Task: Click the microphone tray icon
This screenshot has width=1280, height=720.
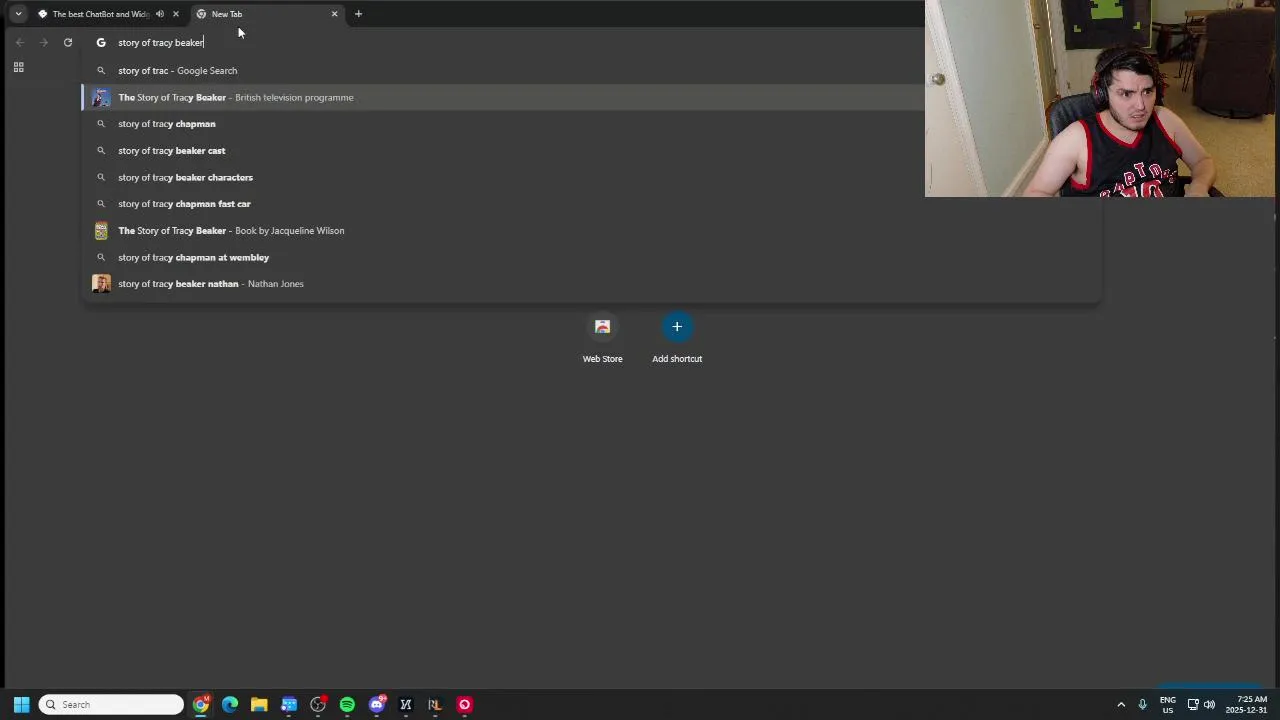Action: 1142,705
